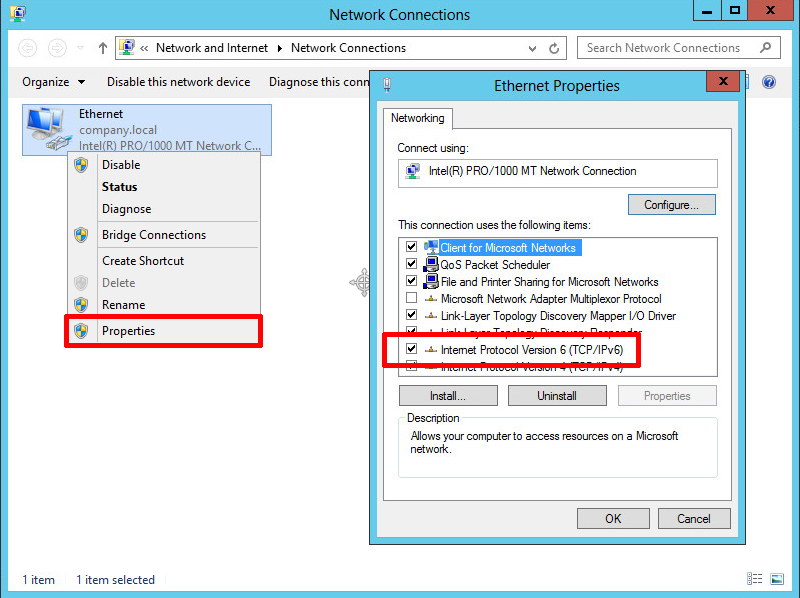Confirm the dialog with OK
800x598 pixels.
(x=613, y=518)
